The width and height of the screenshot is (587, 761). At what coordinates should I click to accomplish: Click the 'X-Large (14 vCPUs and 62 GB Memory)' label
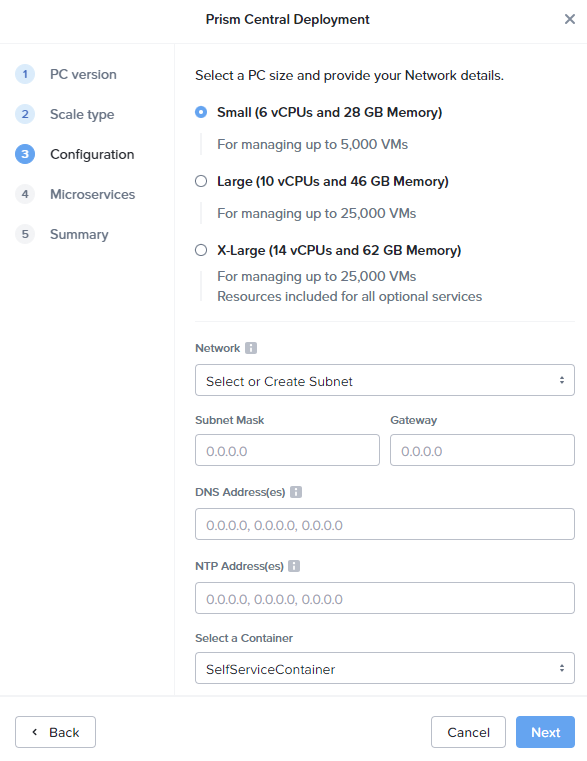[339, 250]
